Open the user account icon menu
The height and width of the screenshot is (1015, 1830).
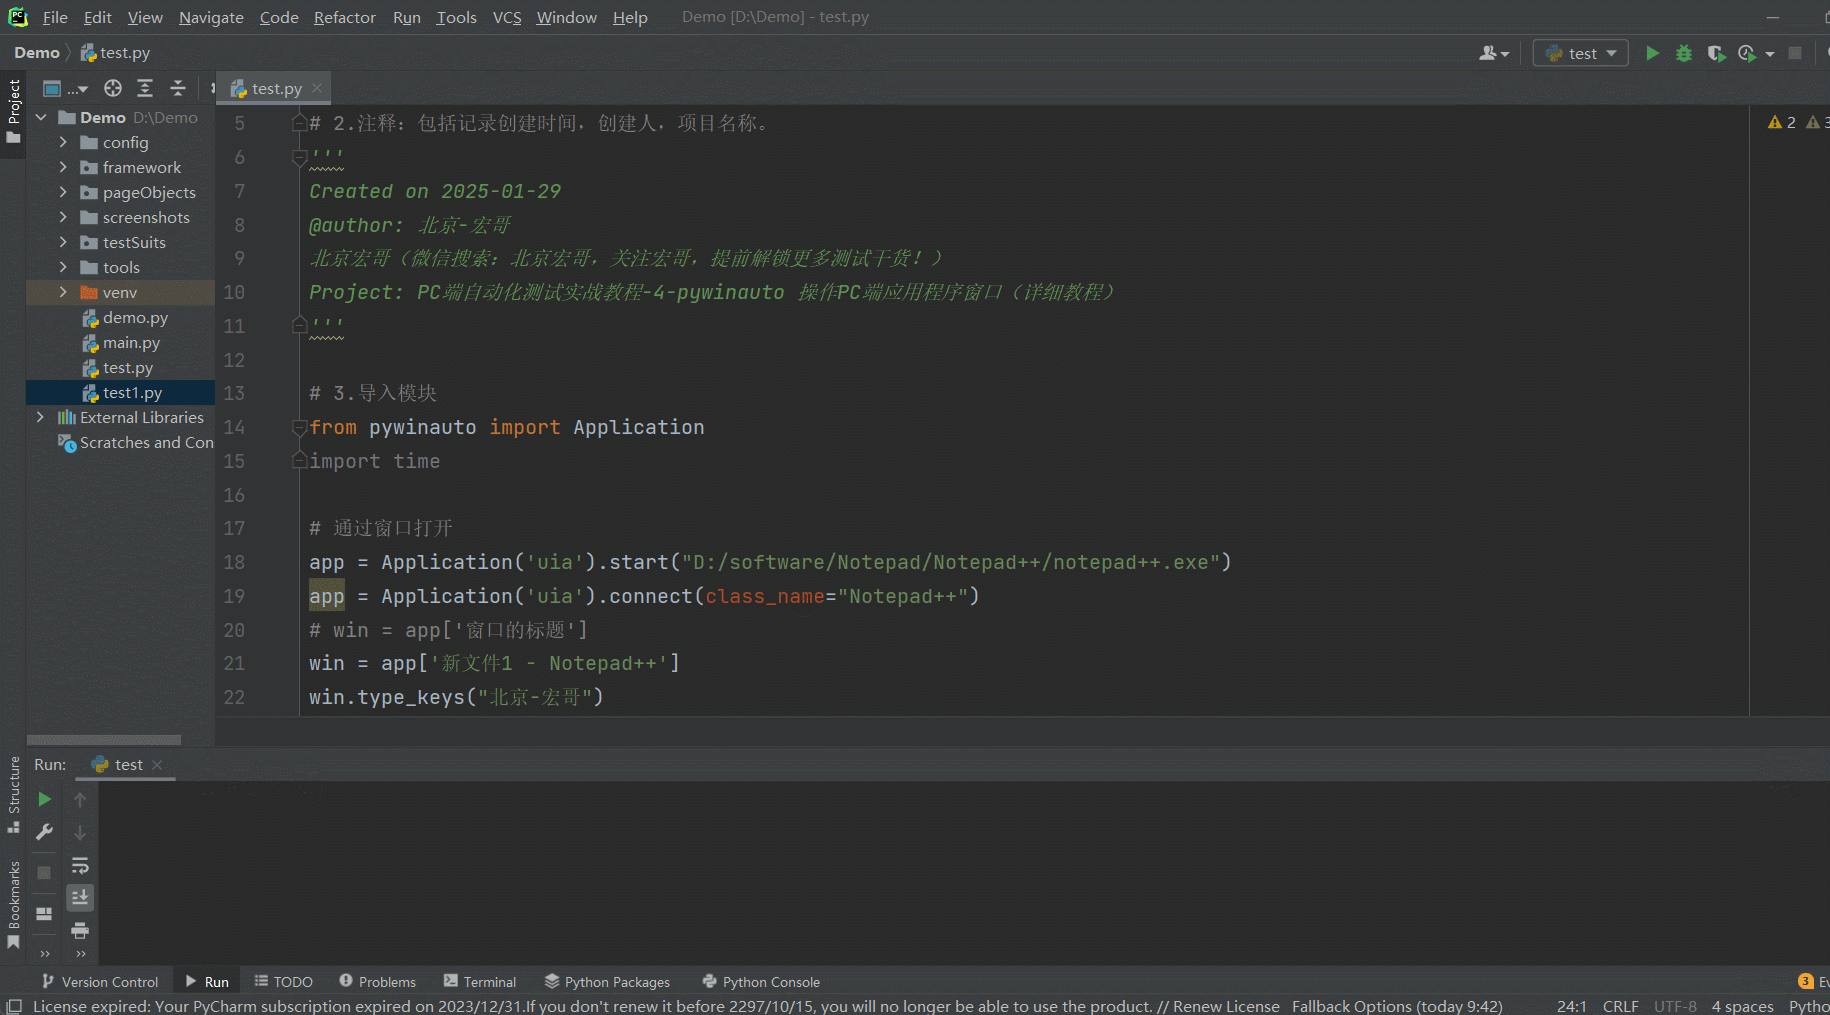click(x=1494, y=53)
